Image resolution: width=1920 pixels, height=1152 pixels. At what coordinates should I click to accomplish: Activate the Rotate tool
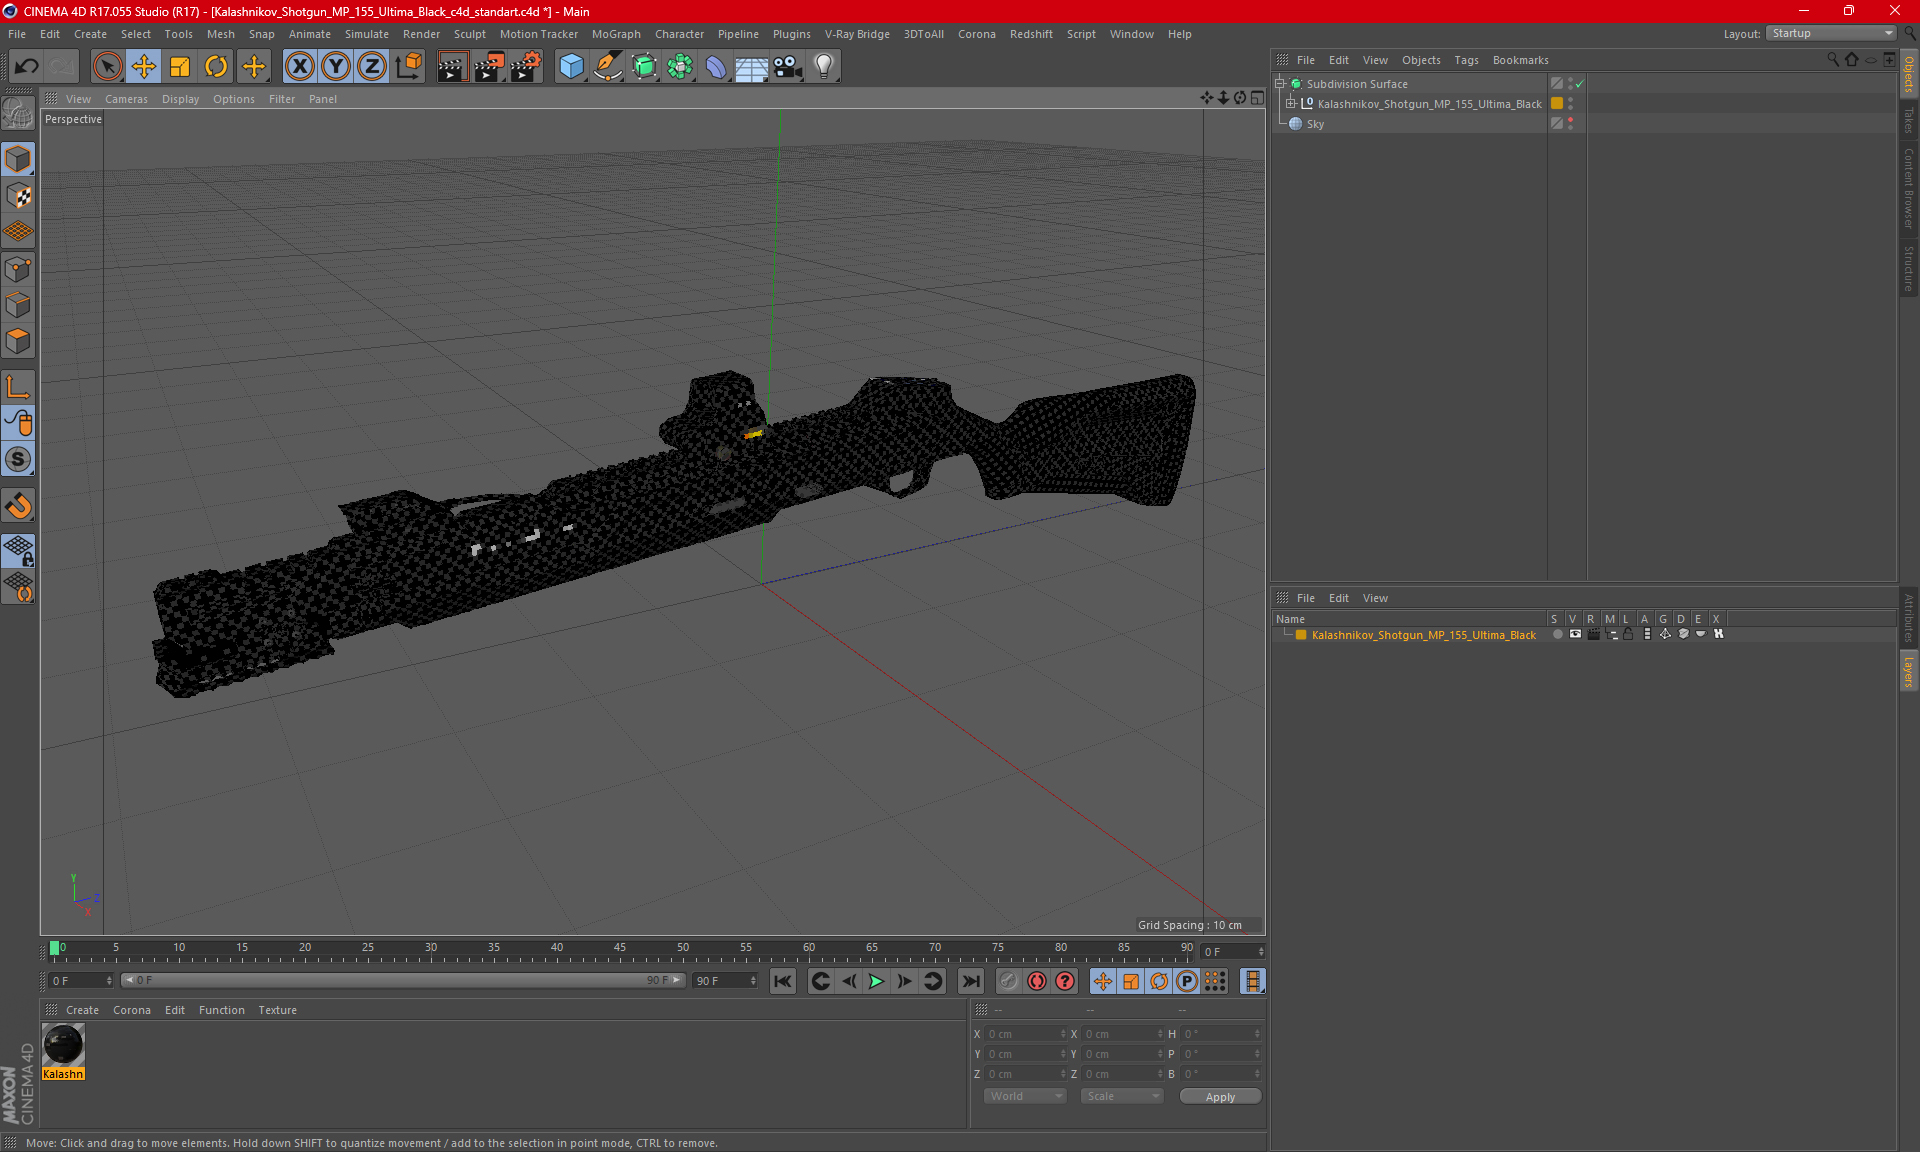click(x=216, y=67)
